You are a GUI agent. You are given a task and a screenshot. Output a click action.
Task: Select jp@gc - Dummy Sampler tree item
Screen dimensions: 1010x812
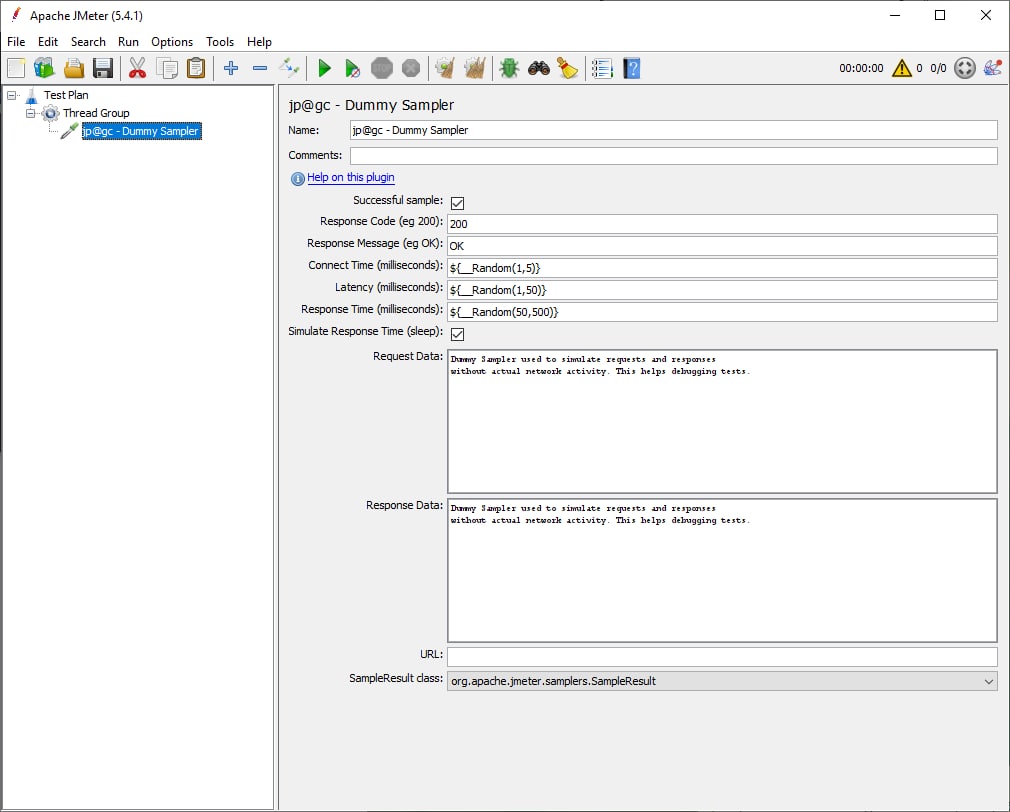pos(141,131)
